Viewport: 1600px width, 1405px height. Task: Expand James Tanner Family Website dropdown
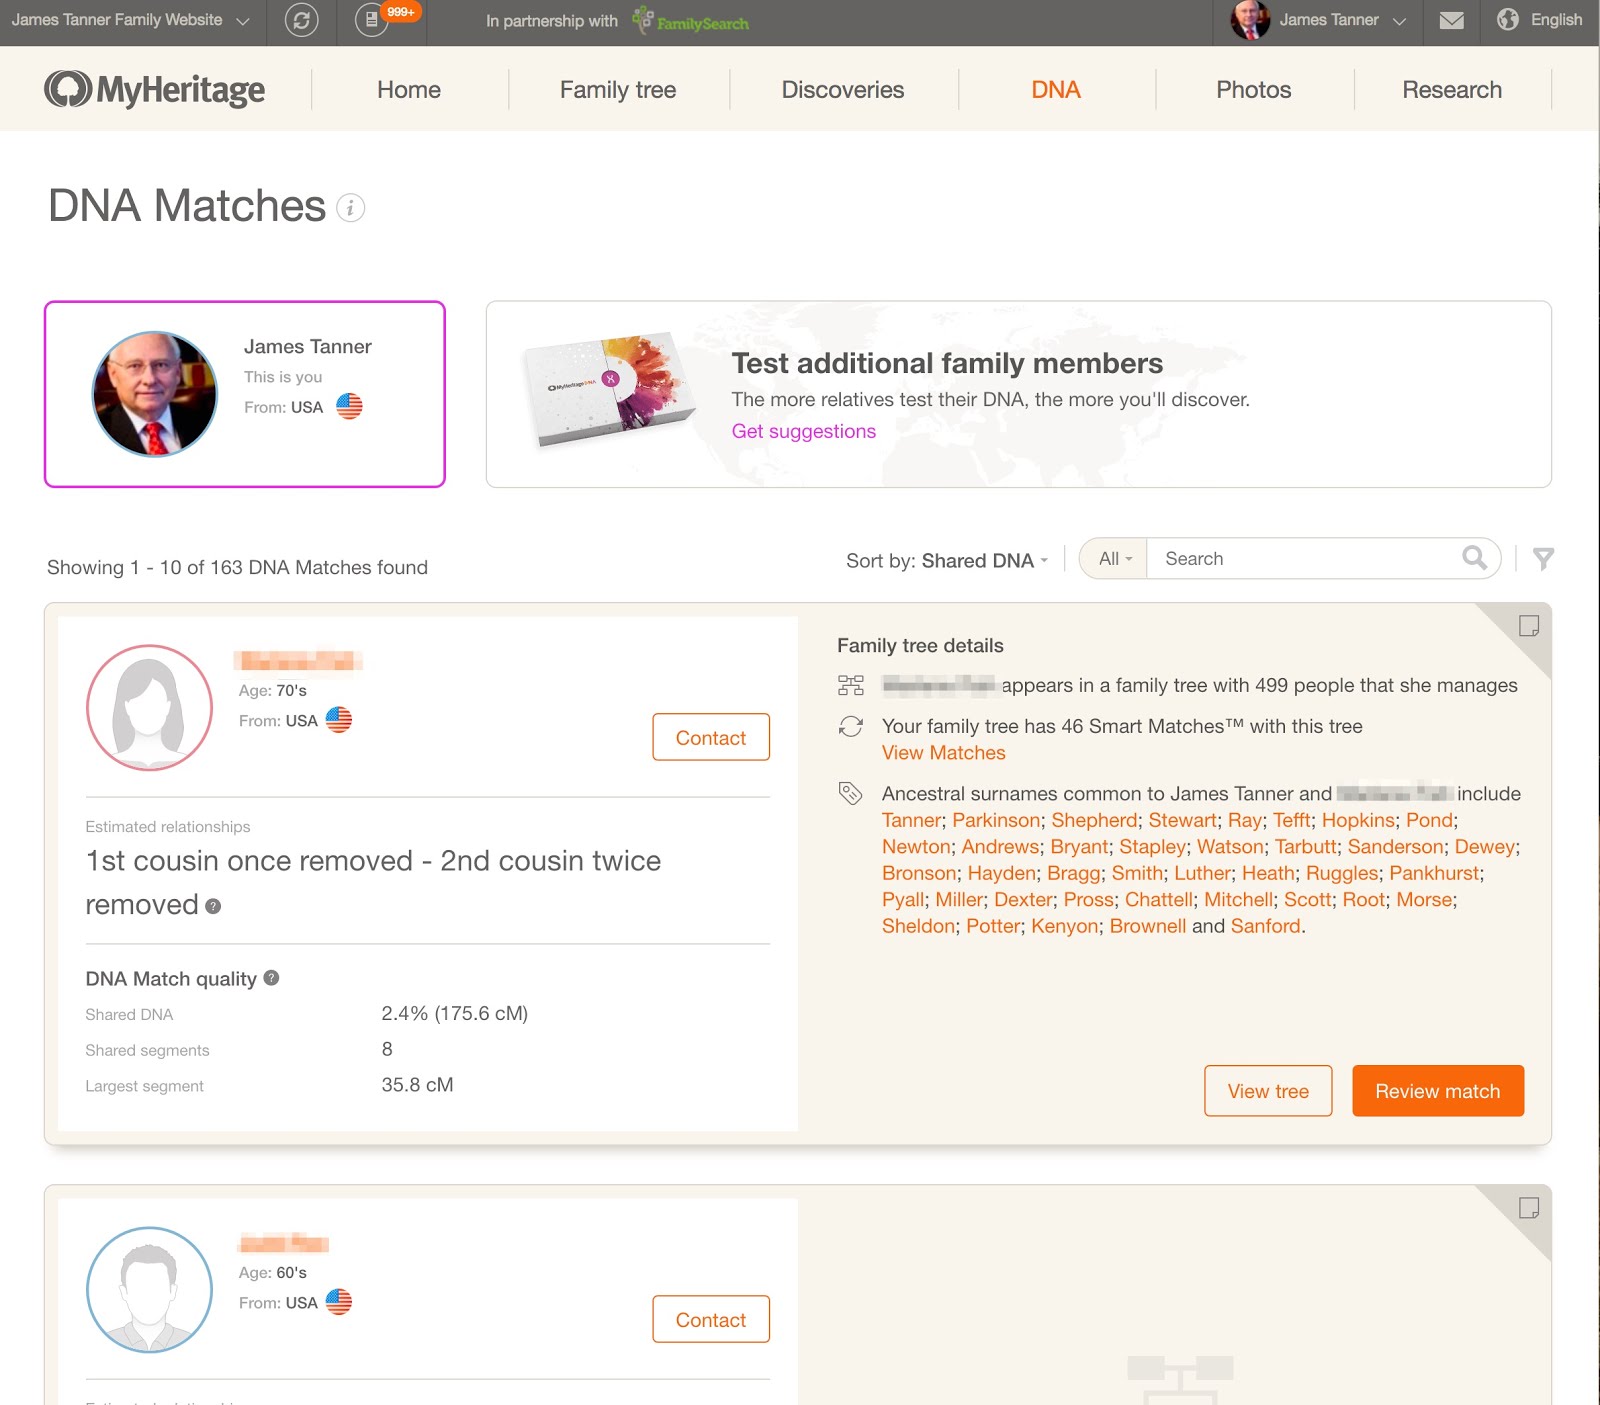130,20
